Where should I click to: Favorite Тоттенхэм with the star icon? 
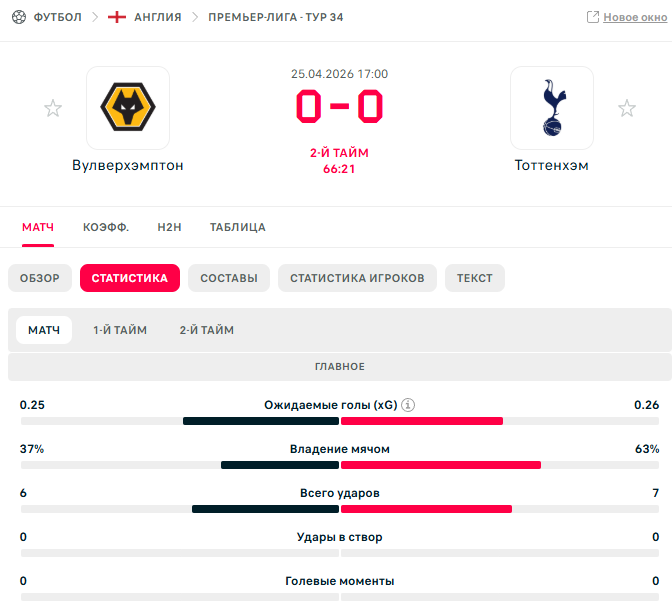[x=627, y=108]
